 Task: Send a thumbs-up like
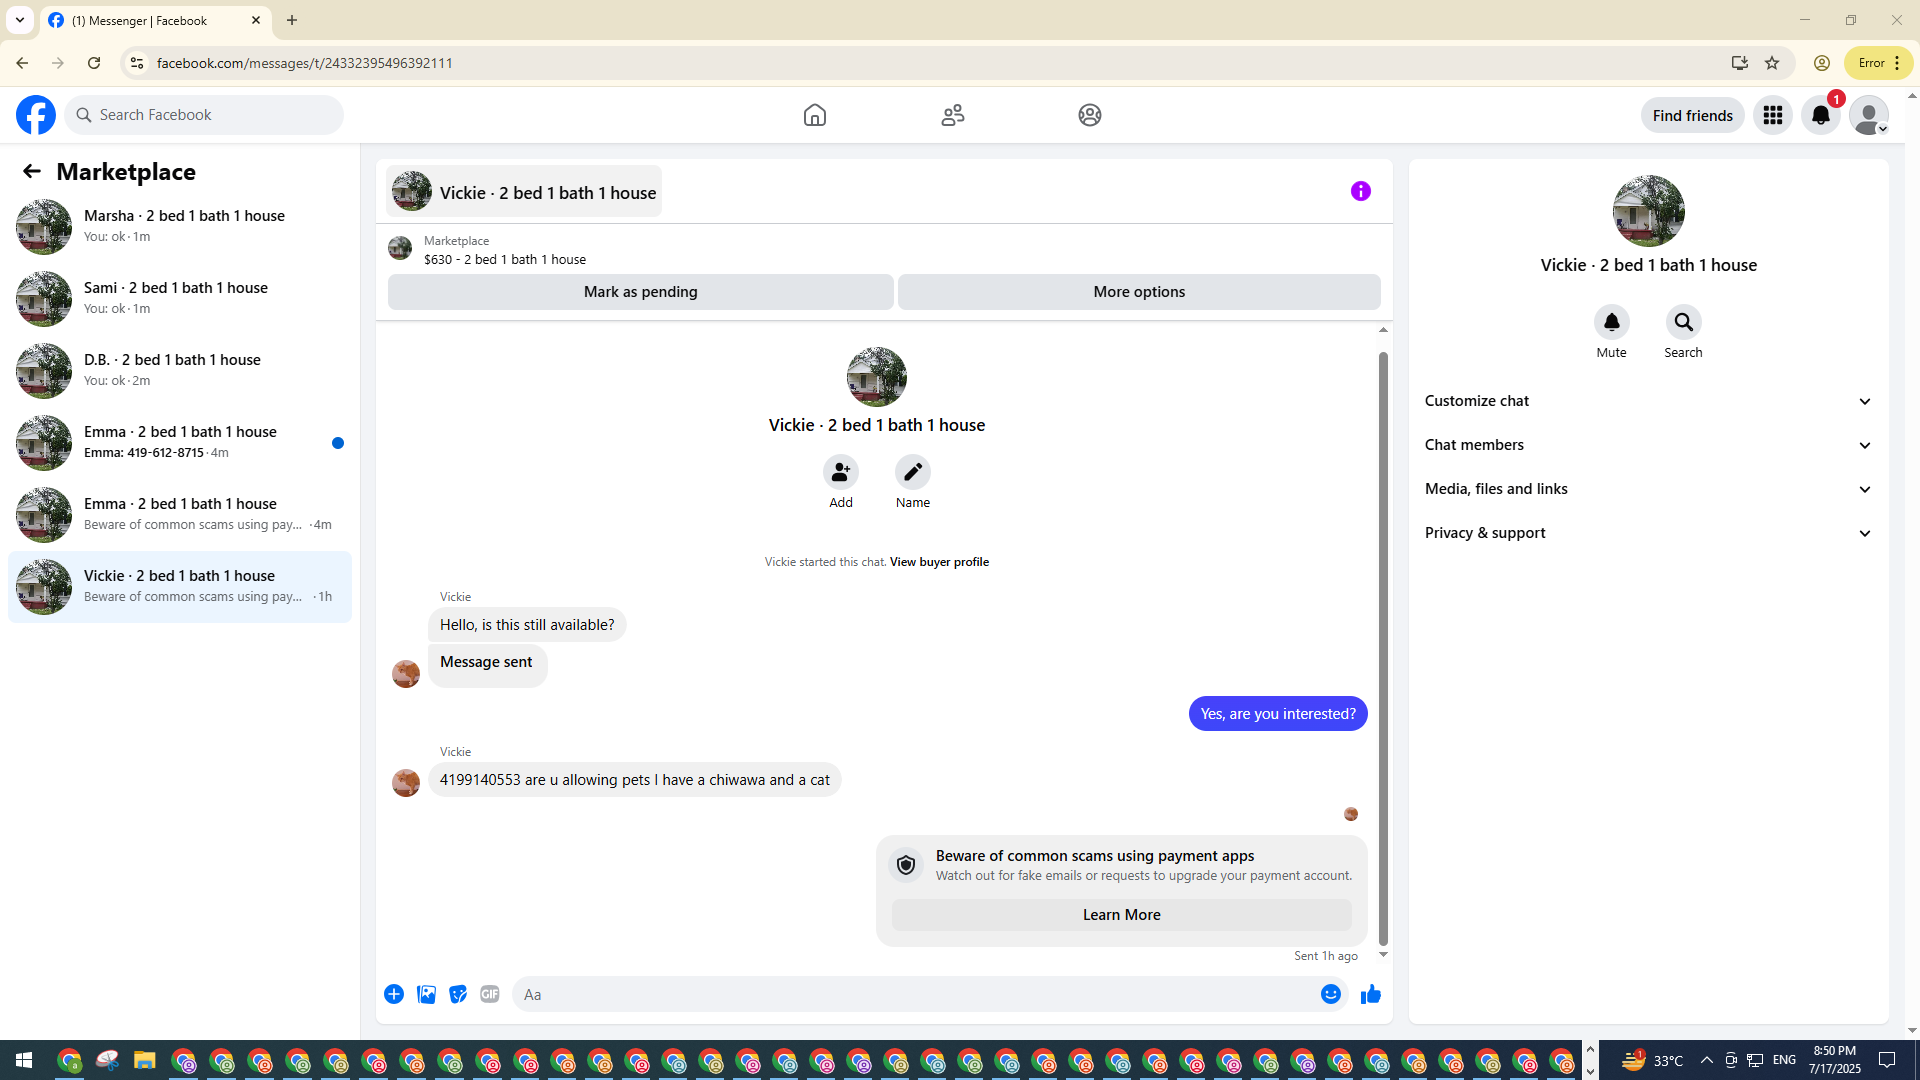coord(1371,994)
